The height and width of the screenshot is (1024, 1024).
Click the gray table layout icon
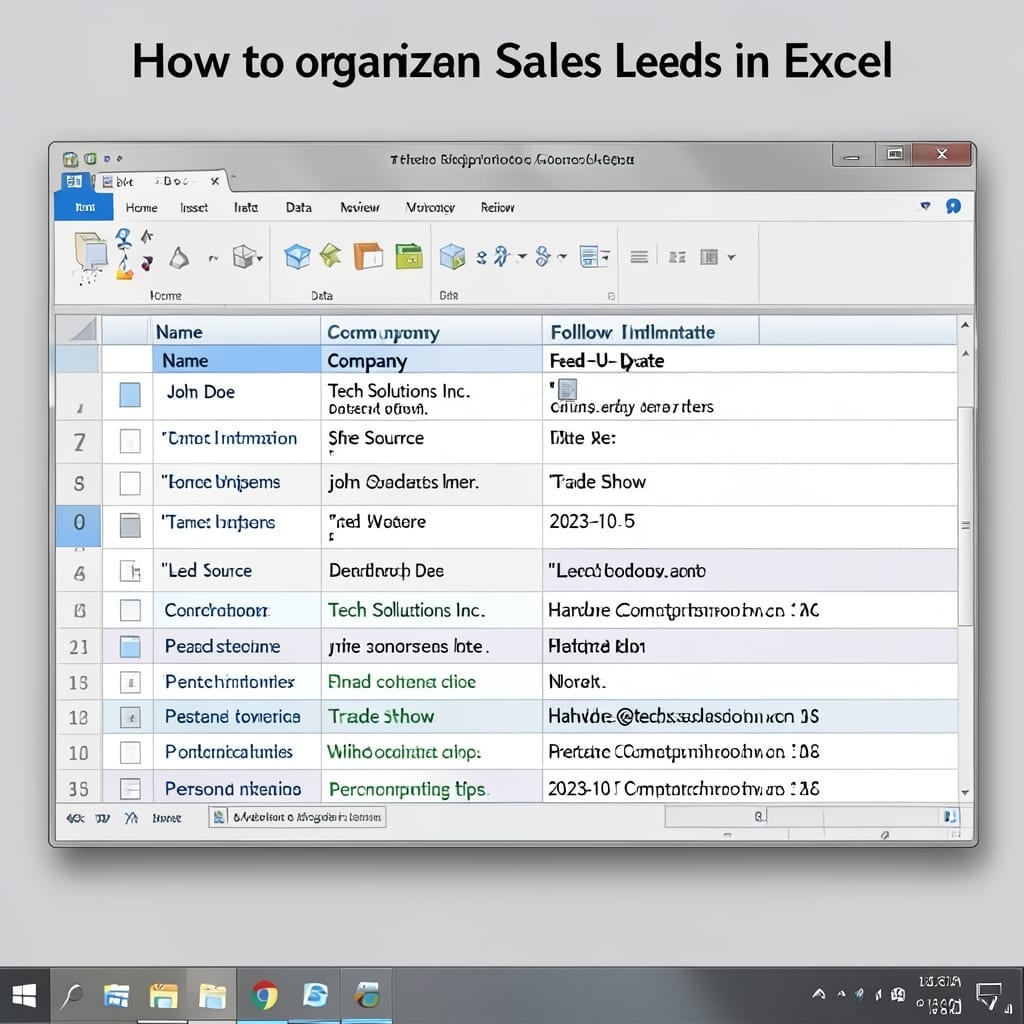[x=709, y=257]
